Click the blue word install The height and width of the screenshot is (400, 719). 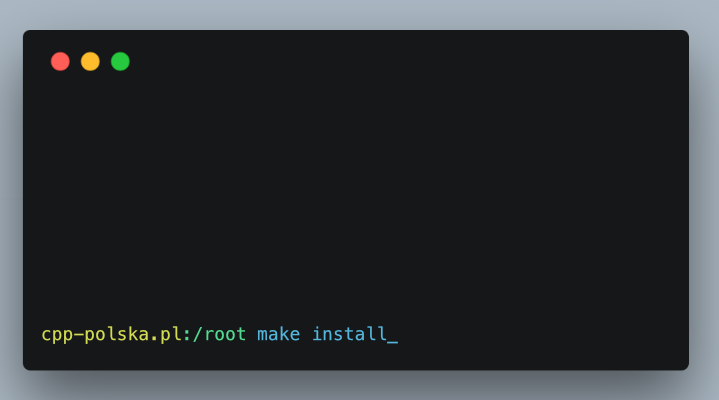(x=349, y=334)
